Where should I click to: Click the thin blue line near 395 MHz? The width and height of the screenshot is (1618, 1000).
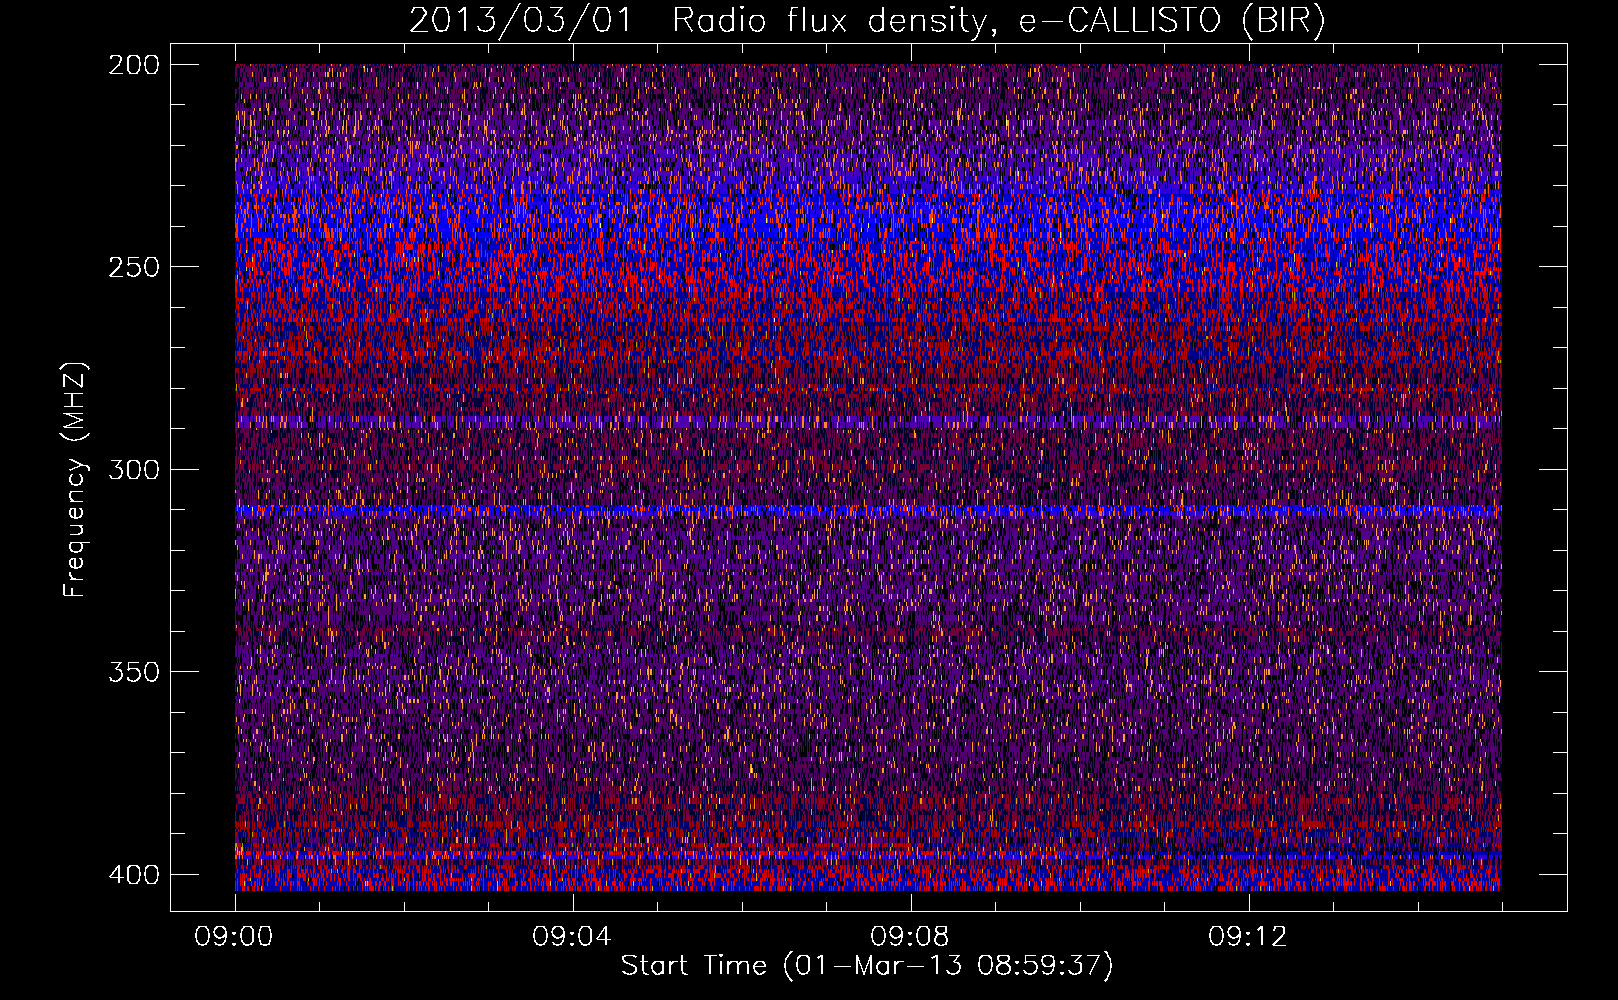point(868,855)
